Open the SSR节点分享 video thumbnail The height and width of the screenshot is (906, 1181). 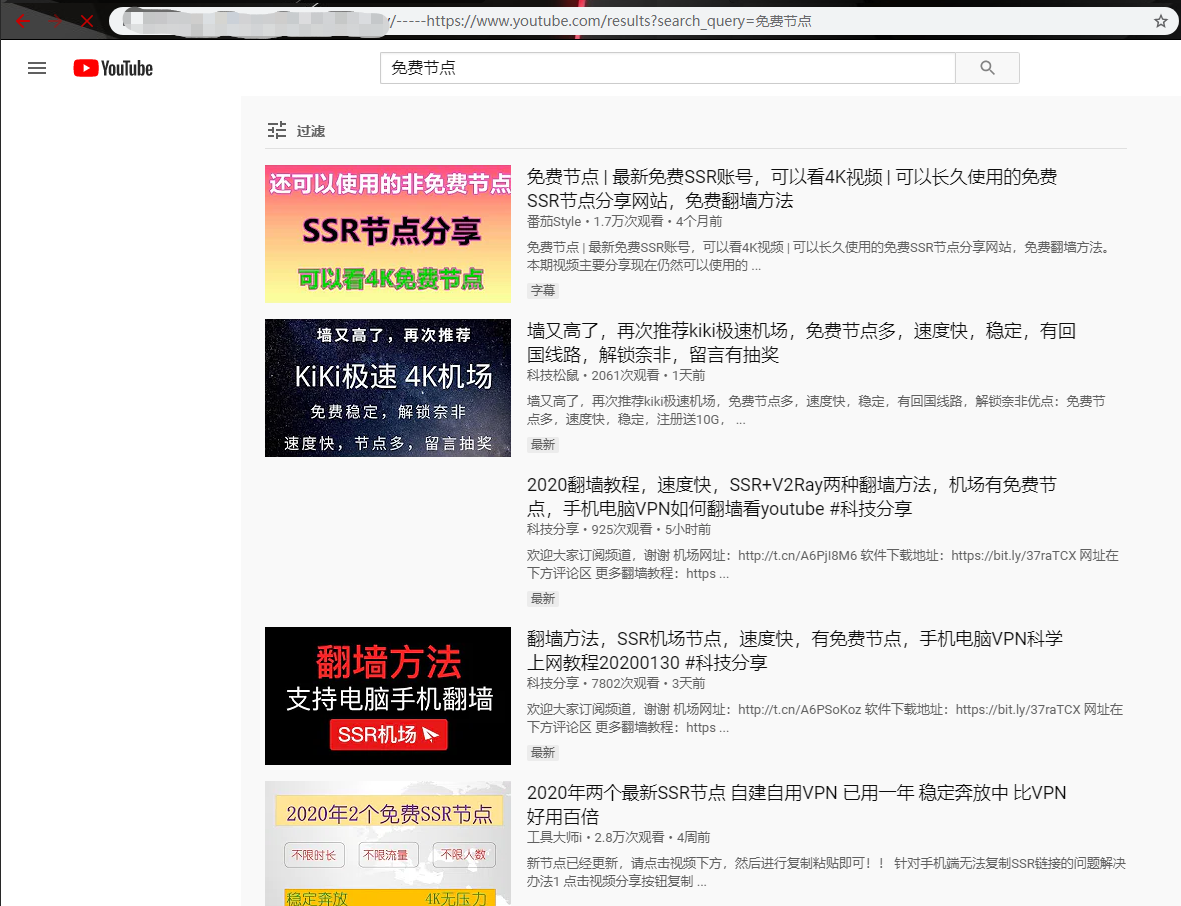click(x=388, y=234)
